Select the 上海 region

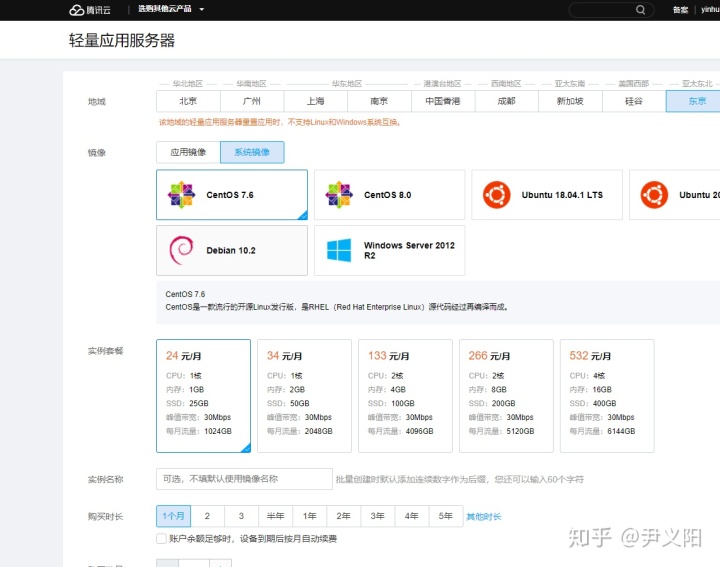(x=315, y=101)
